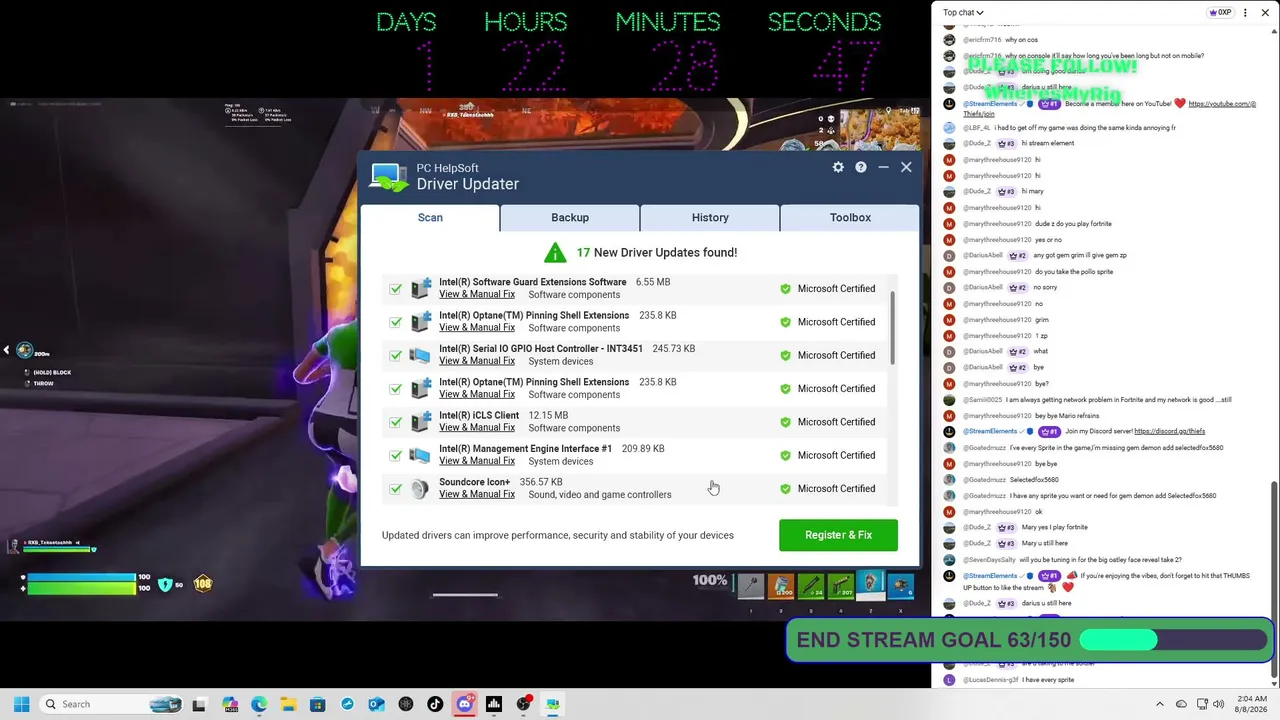Click @StreamElements username in Discord server message
The height and width of the screenshot is (720, 1280).
[989, 431]
